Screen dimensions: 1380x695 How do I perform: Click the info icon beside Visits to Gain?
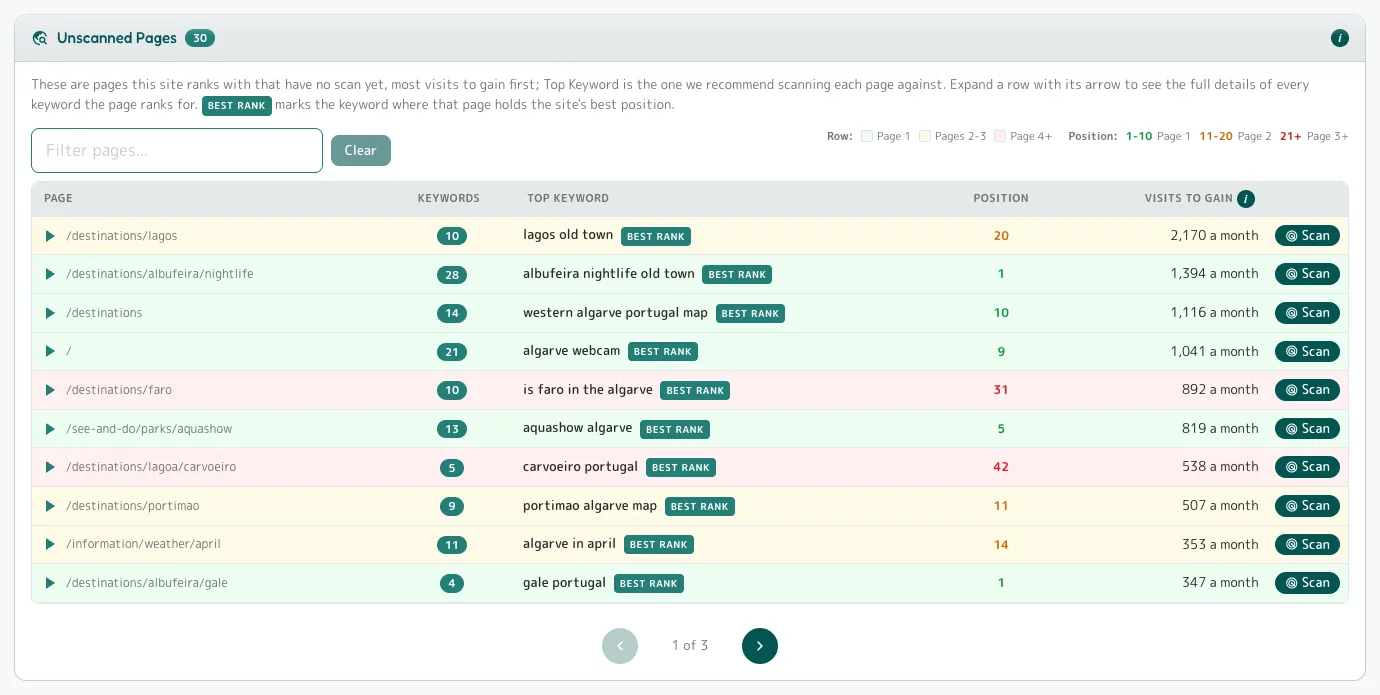[x=1246, y=199]
